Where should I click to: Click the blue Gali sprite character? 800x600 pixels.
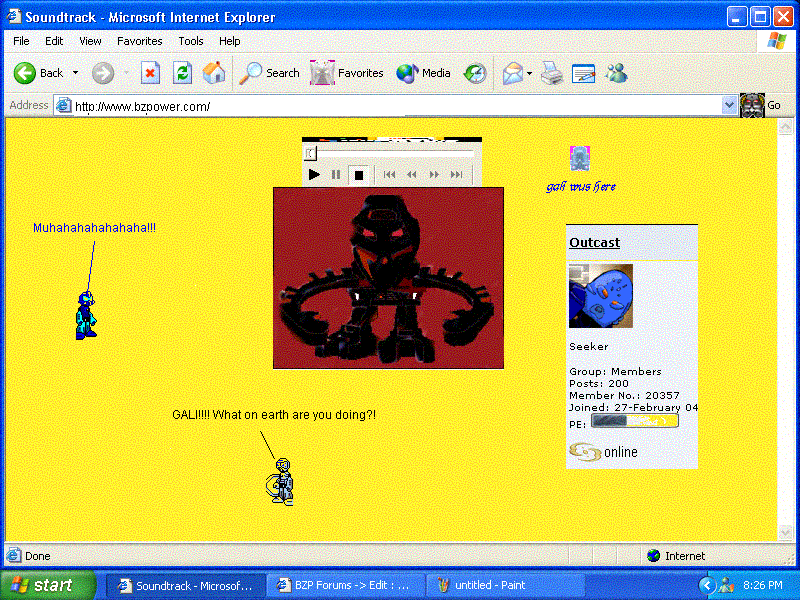pyautogui.click(x=86, y=316)
